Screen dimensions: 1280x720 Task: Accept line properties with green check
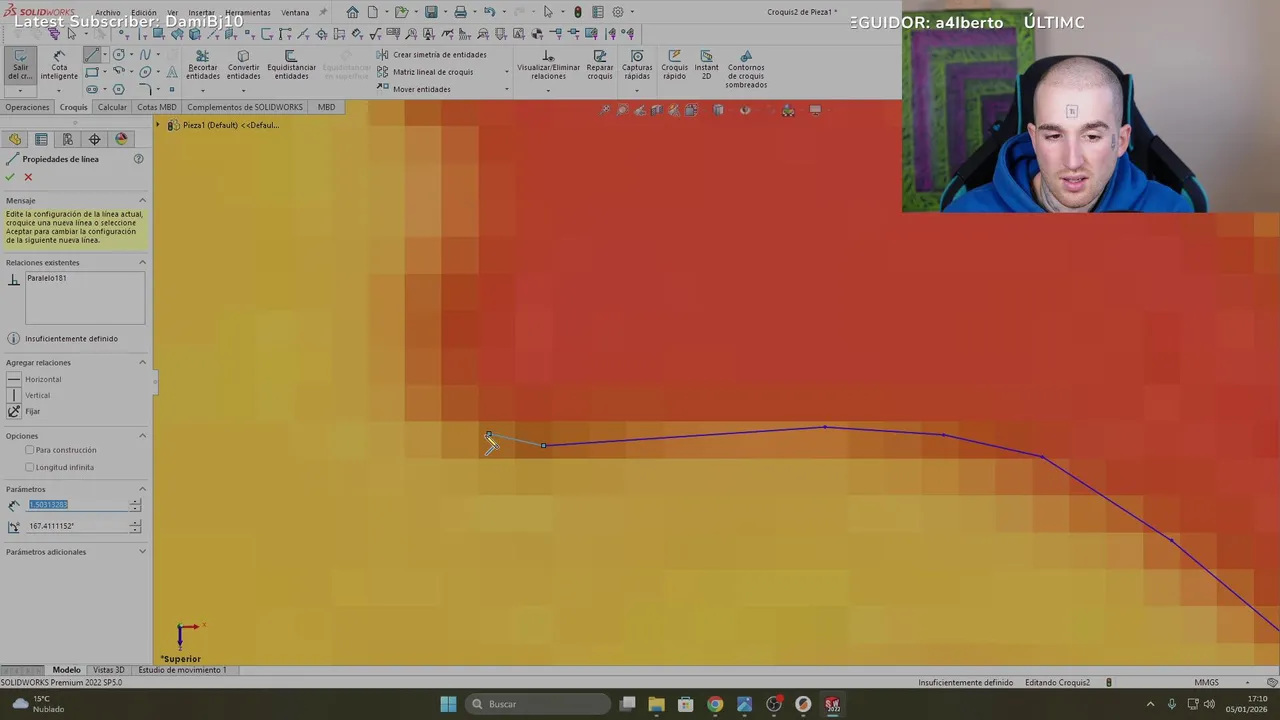point(10,177)
